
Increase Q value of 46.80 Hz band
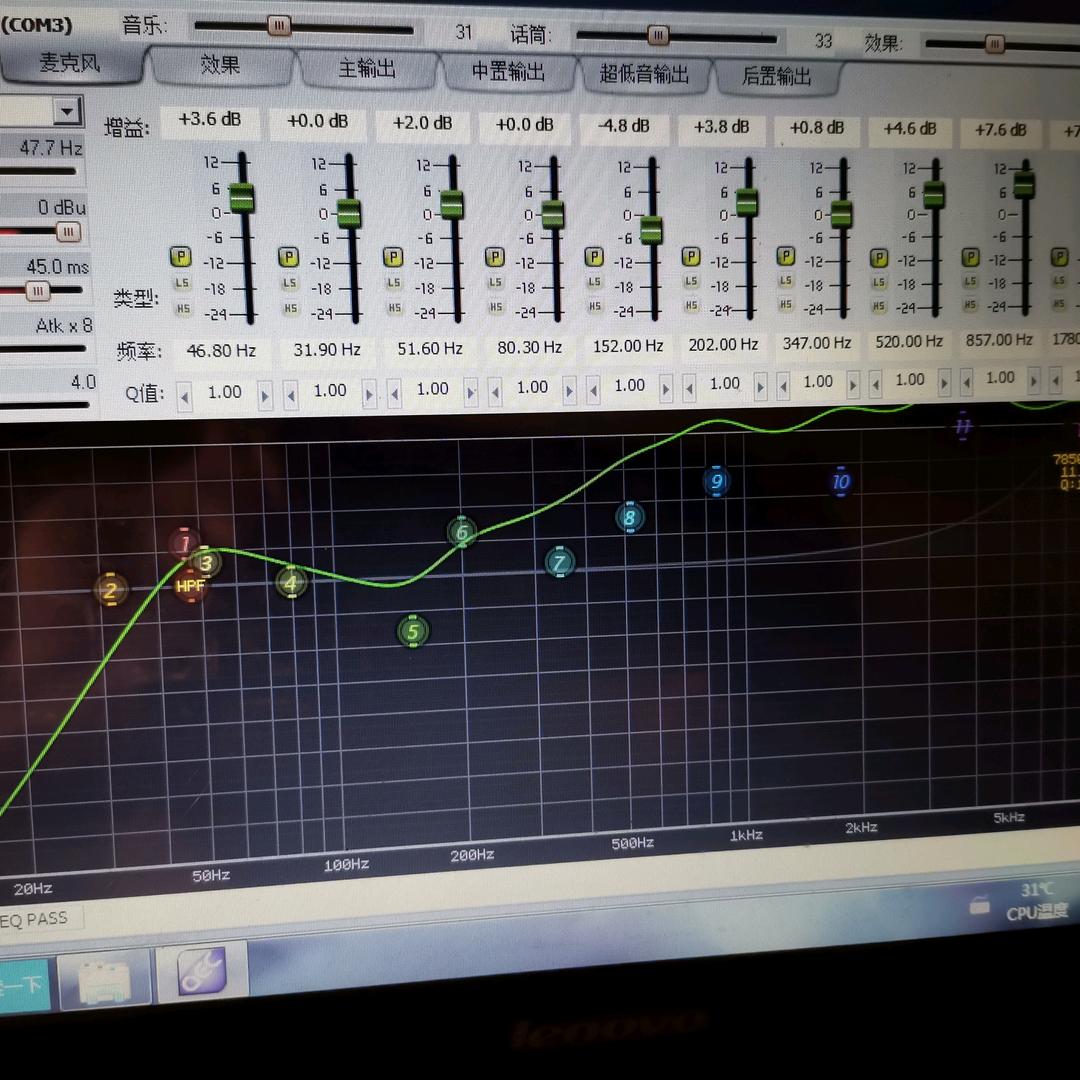(265, 396)
